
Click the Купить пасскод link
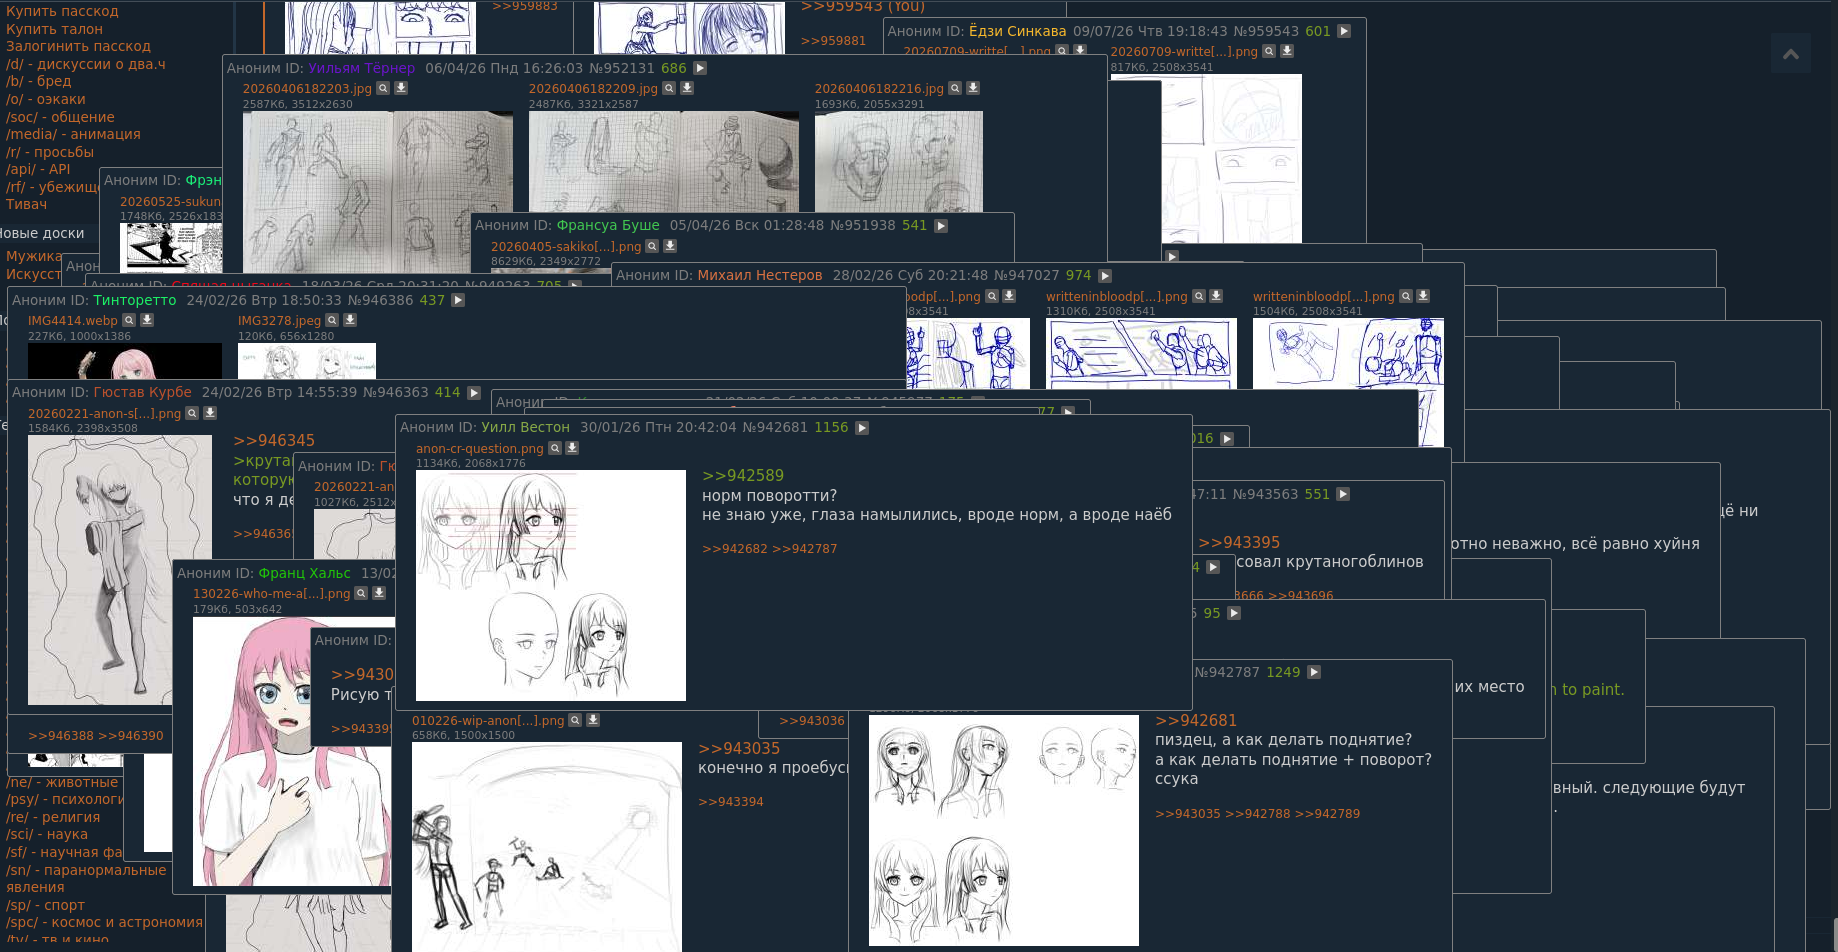click(x=62, y=11)
